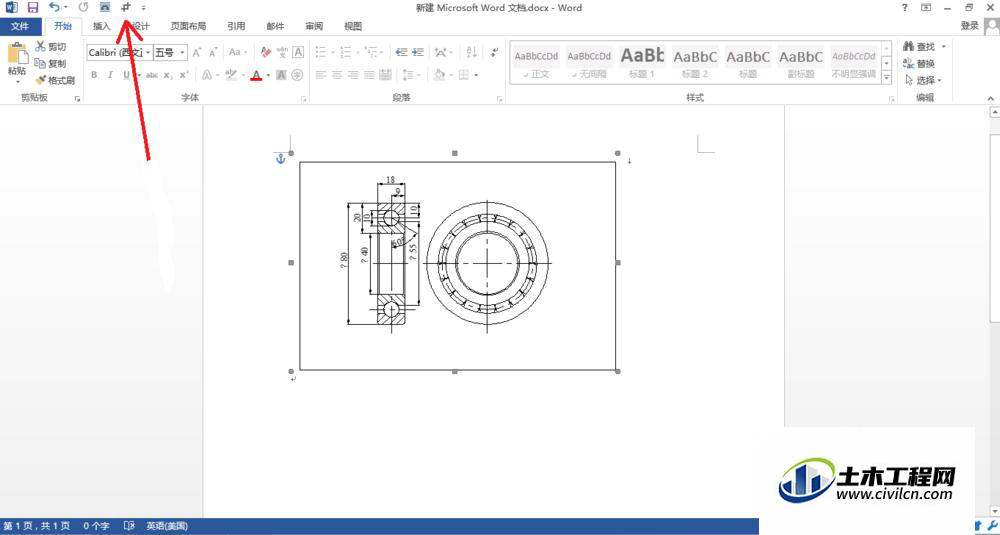Switch to the View (视图) tab
This screenshot has width=1000, height=535.
coord(353,26)
